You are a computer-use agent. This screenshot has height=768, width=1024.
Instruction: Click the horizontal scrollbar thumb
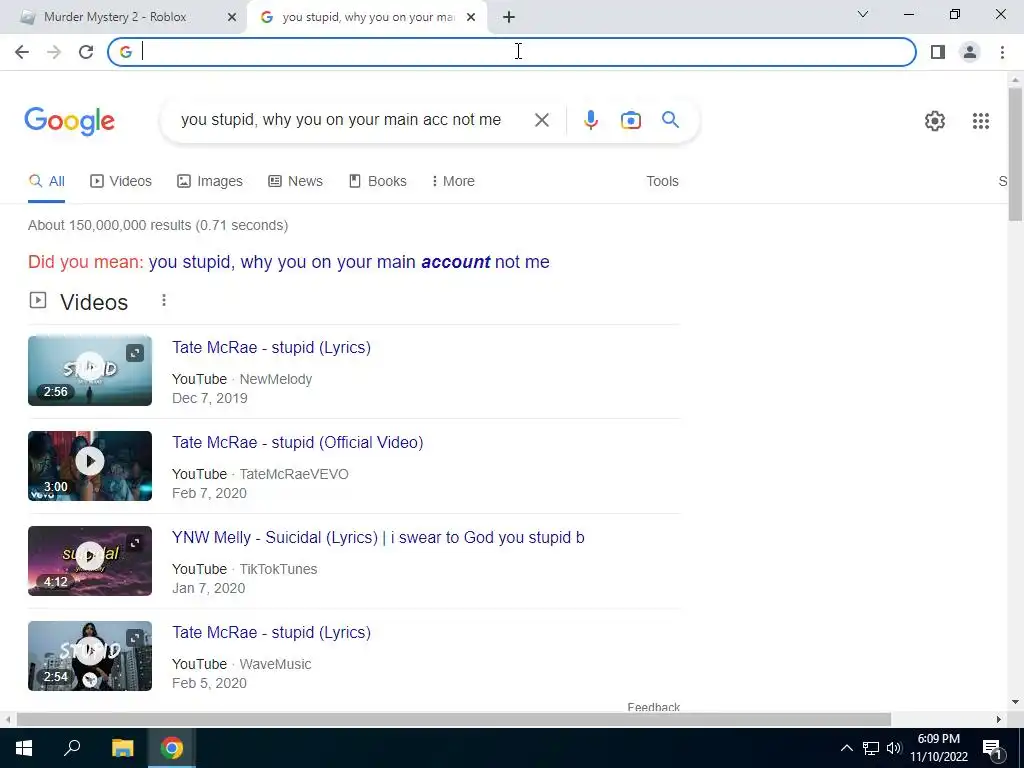(453, 719)
